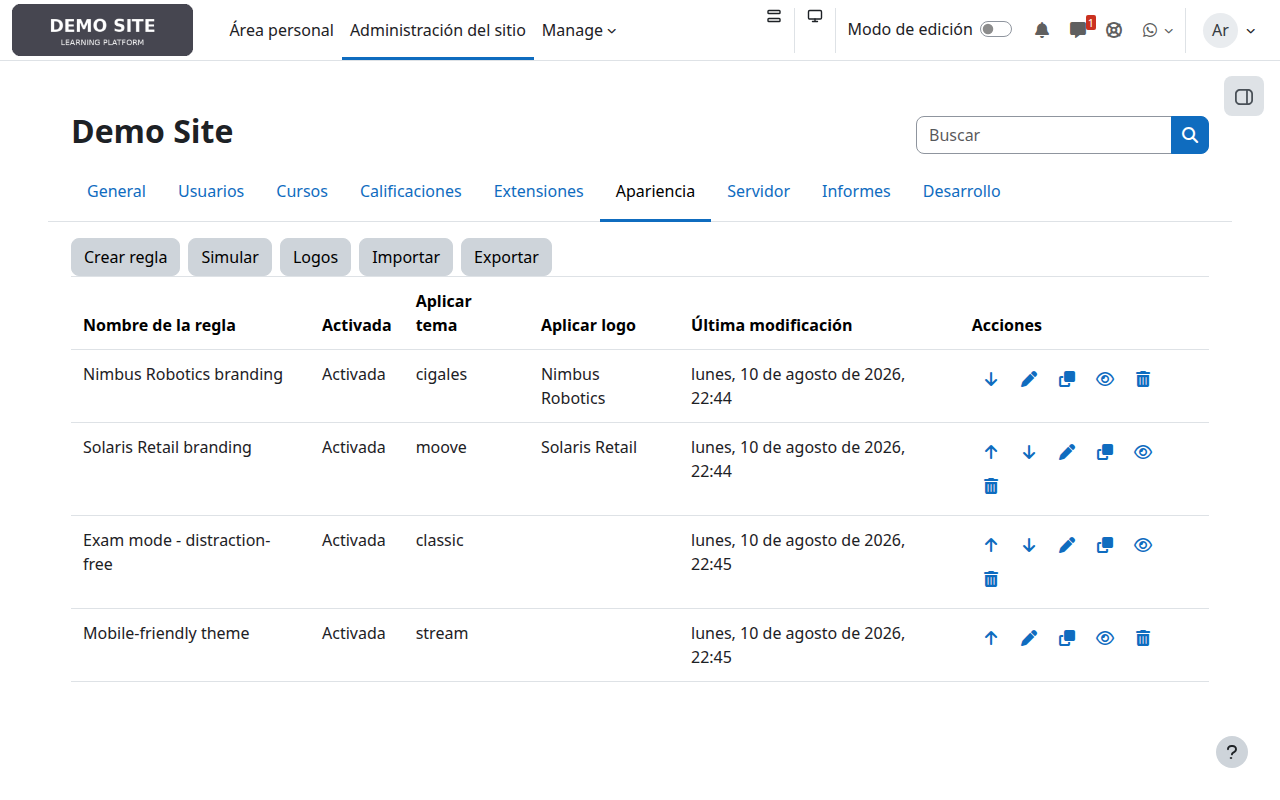Preview the Exam mode distraction-free rule
The image size is (1280, 800).
(1143, 545)
